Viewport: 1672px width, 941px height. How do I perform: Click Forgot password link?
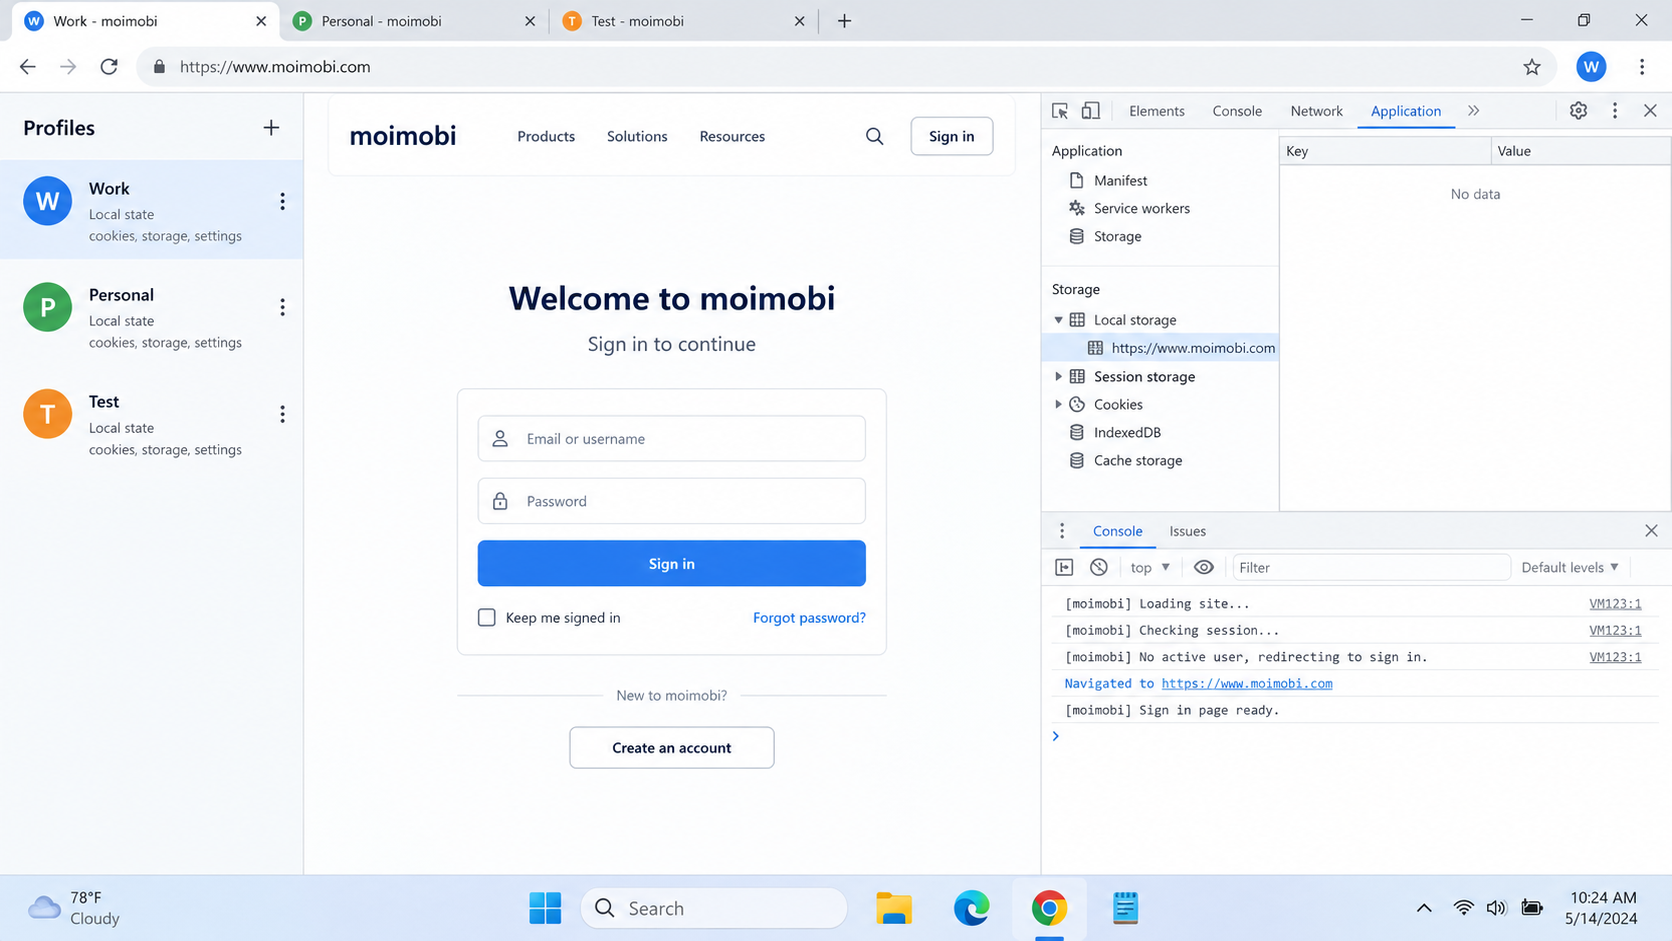tap(809, 617)
